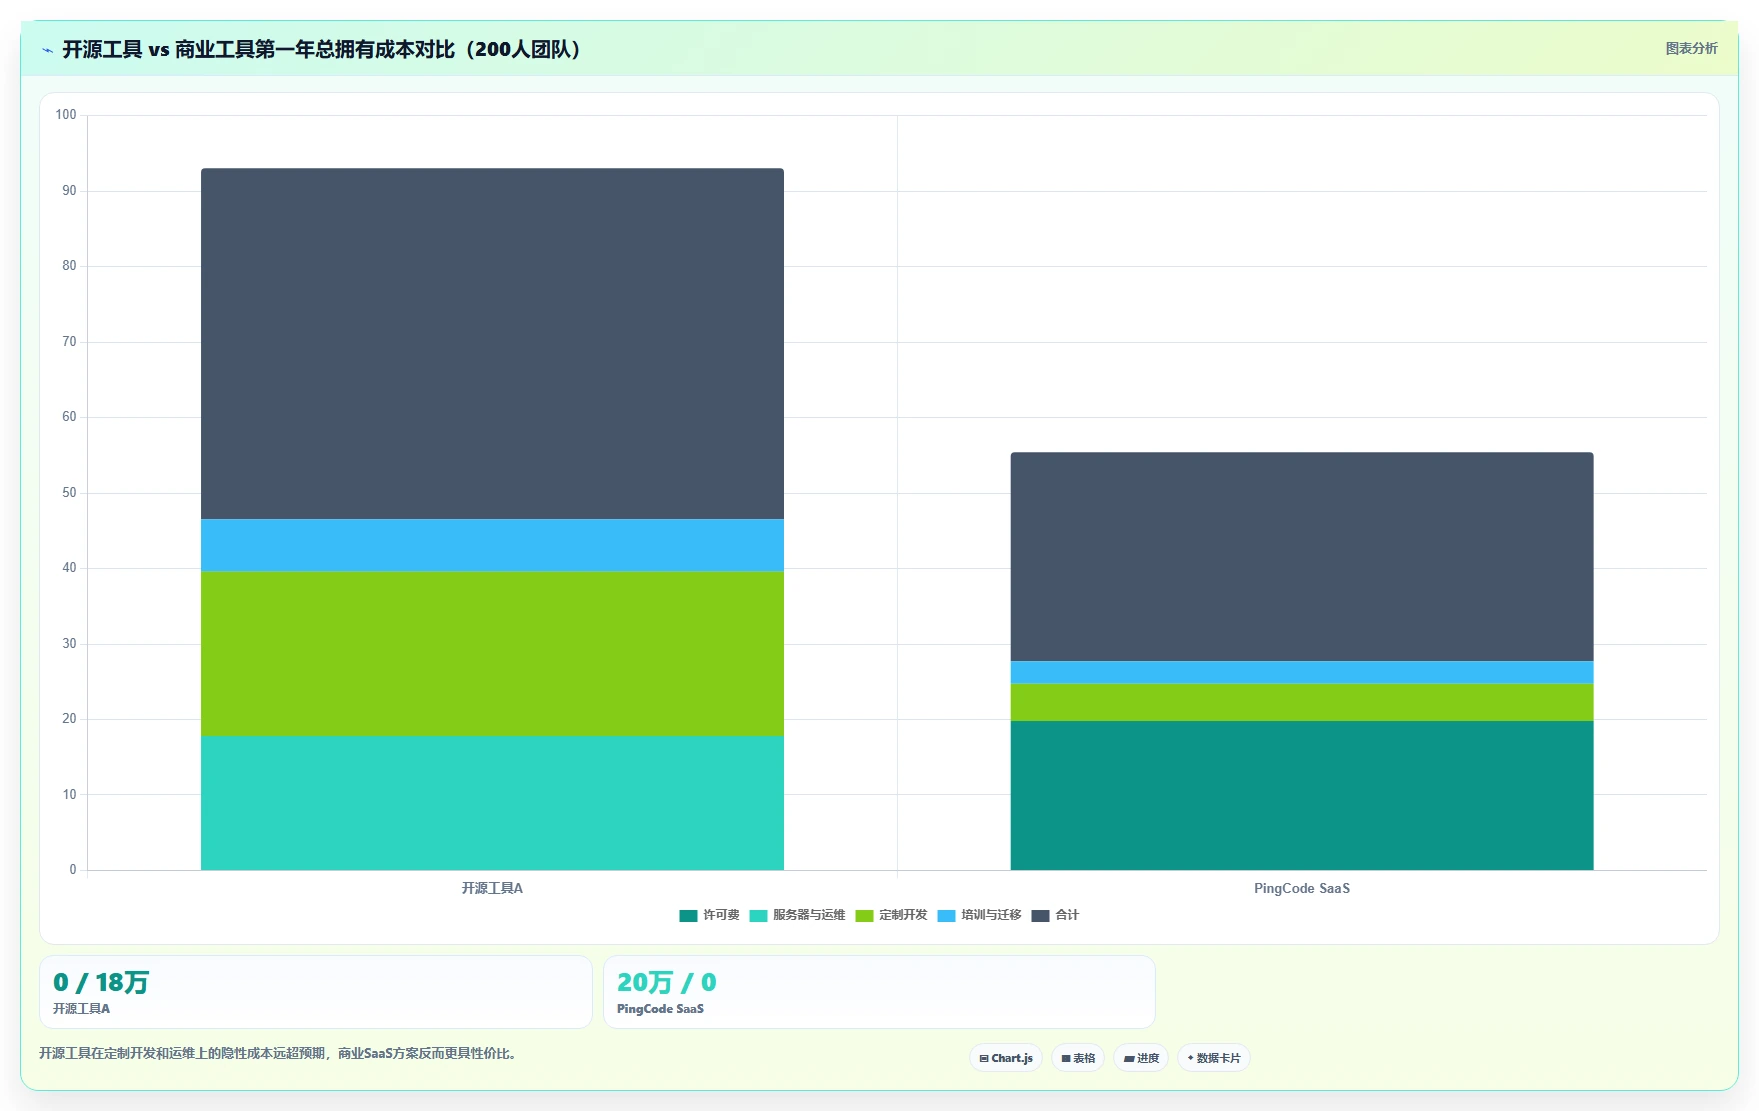This screenshot has width=1759, height=1111.
Task: Click the 许可费 legend label
Action: [x=721, y=915]
